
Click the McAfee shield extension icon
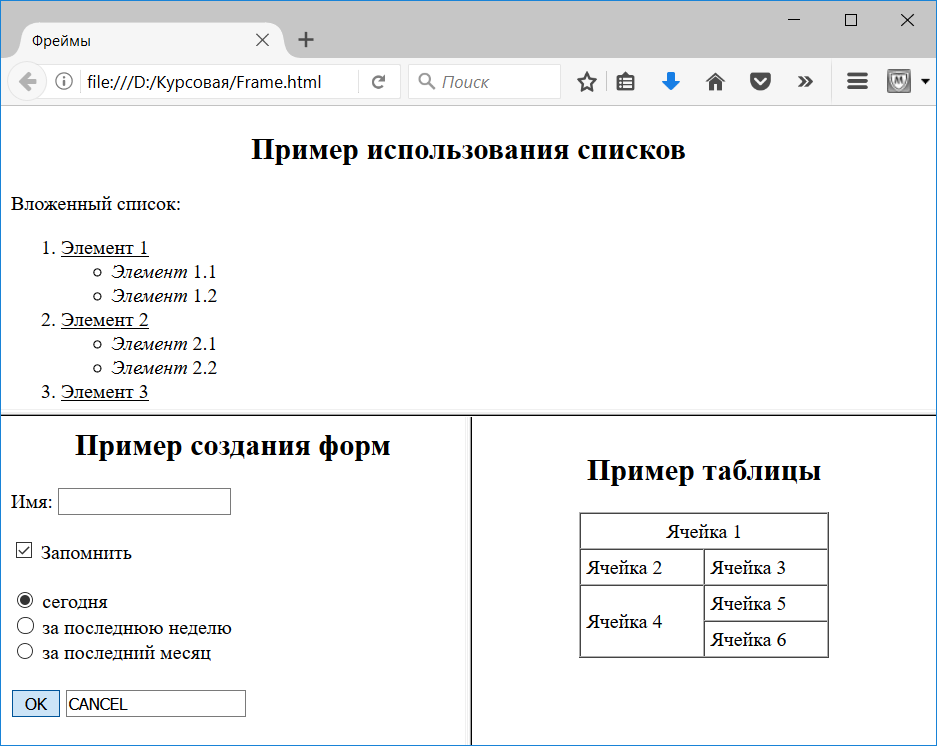point(899,81)
